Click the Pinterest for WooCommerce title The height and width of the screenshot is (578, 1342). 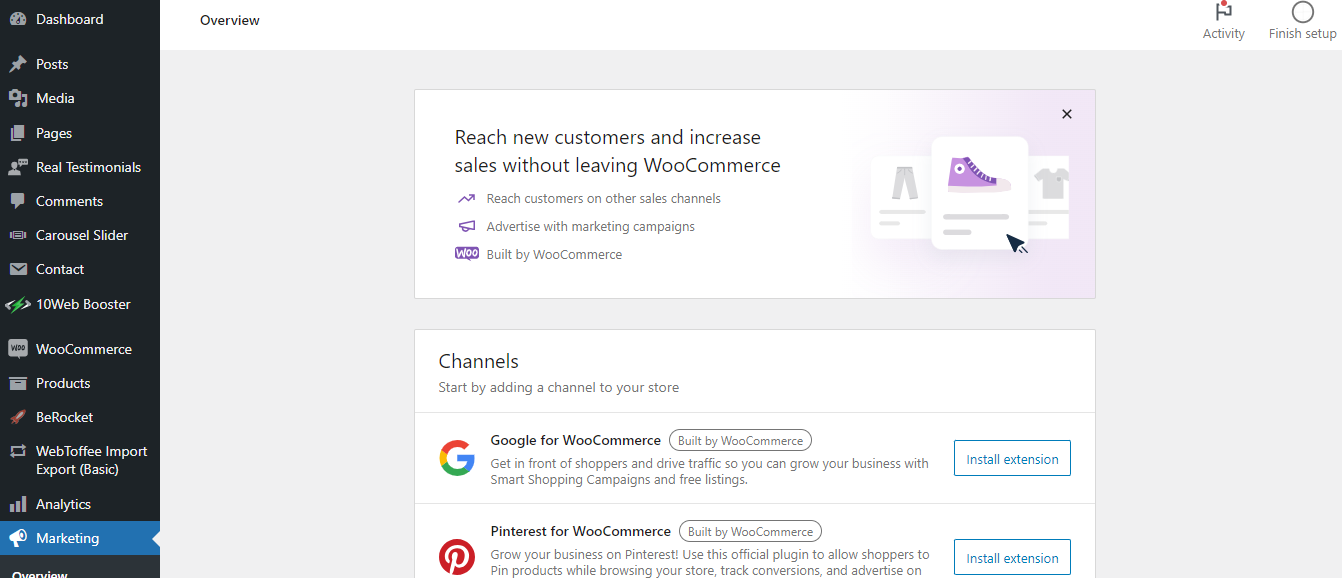pos(581,531)
